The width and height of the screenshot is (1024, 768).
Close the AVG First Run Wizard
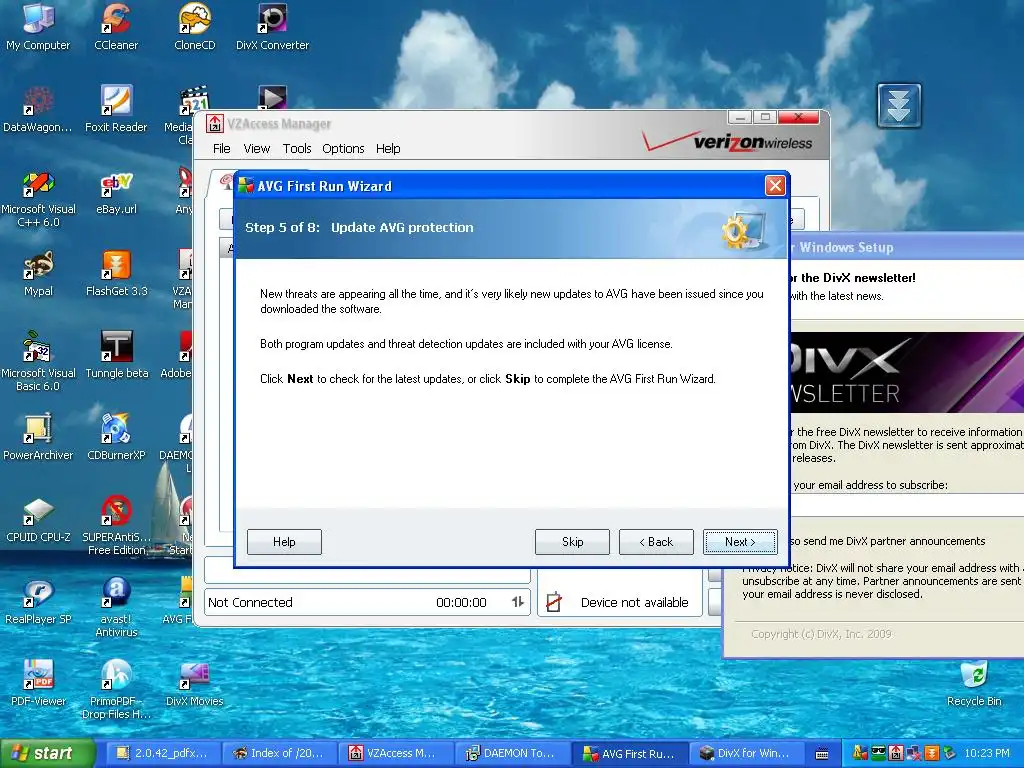tap(775, 186)
